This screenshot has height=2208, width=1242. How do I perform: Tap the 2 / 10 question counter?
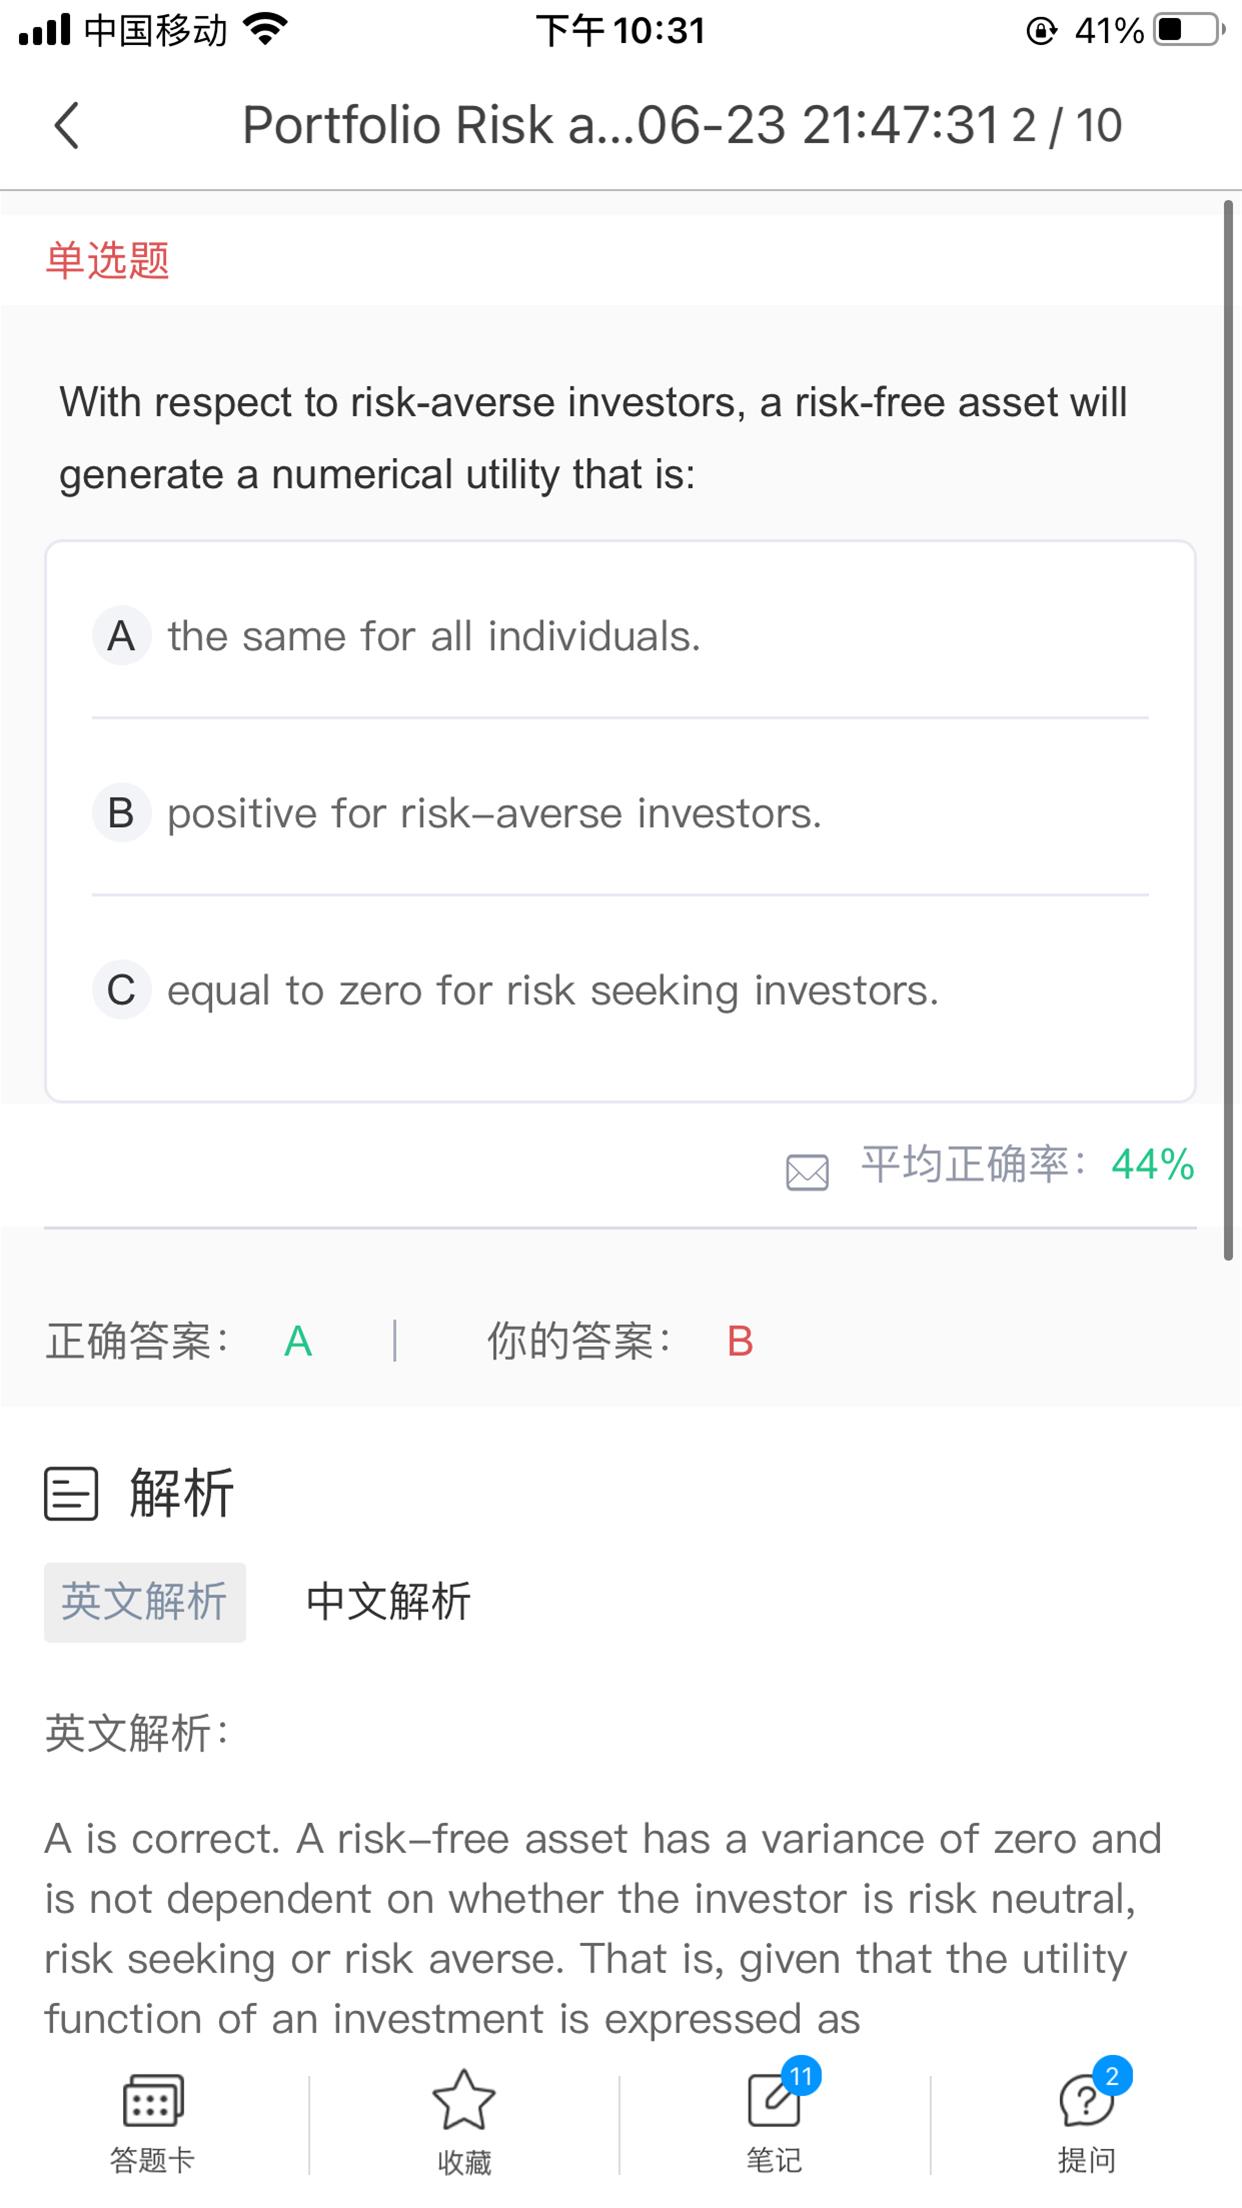tap(1067, 126)
